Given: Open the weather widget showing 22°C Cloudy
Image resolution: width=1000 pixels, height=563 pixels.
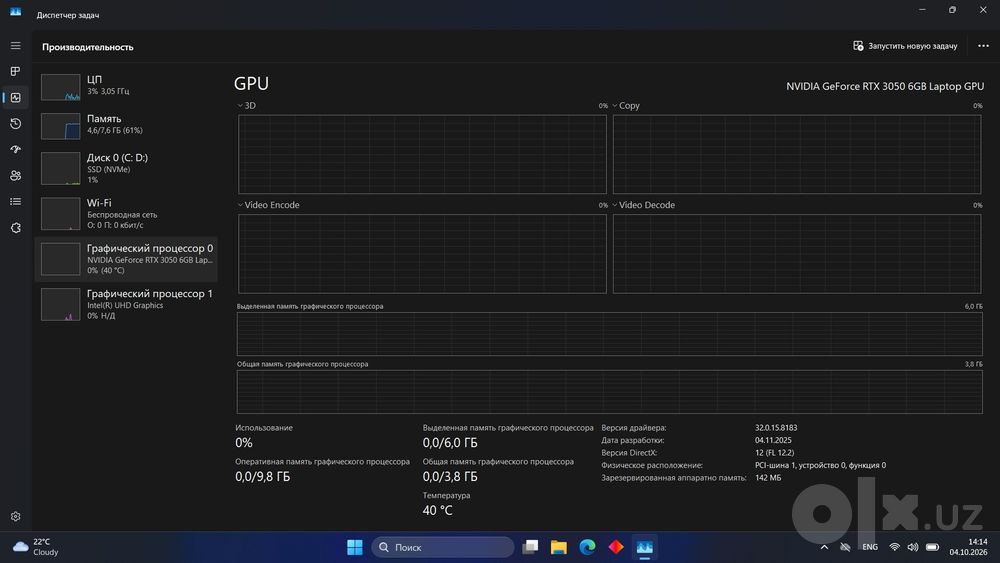Looking at the screenshot, I should pos(36,547).
